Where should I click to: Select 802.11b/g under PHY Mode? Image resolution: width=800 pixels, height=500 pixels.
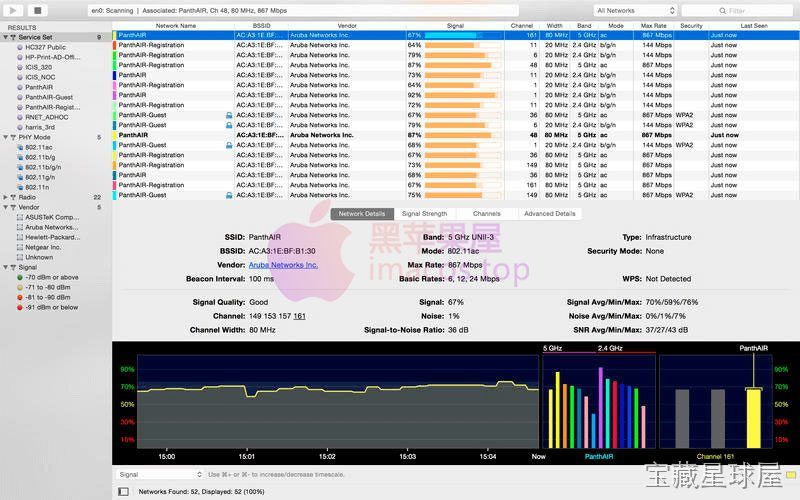[40, 157]
